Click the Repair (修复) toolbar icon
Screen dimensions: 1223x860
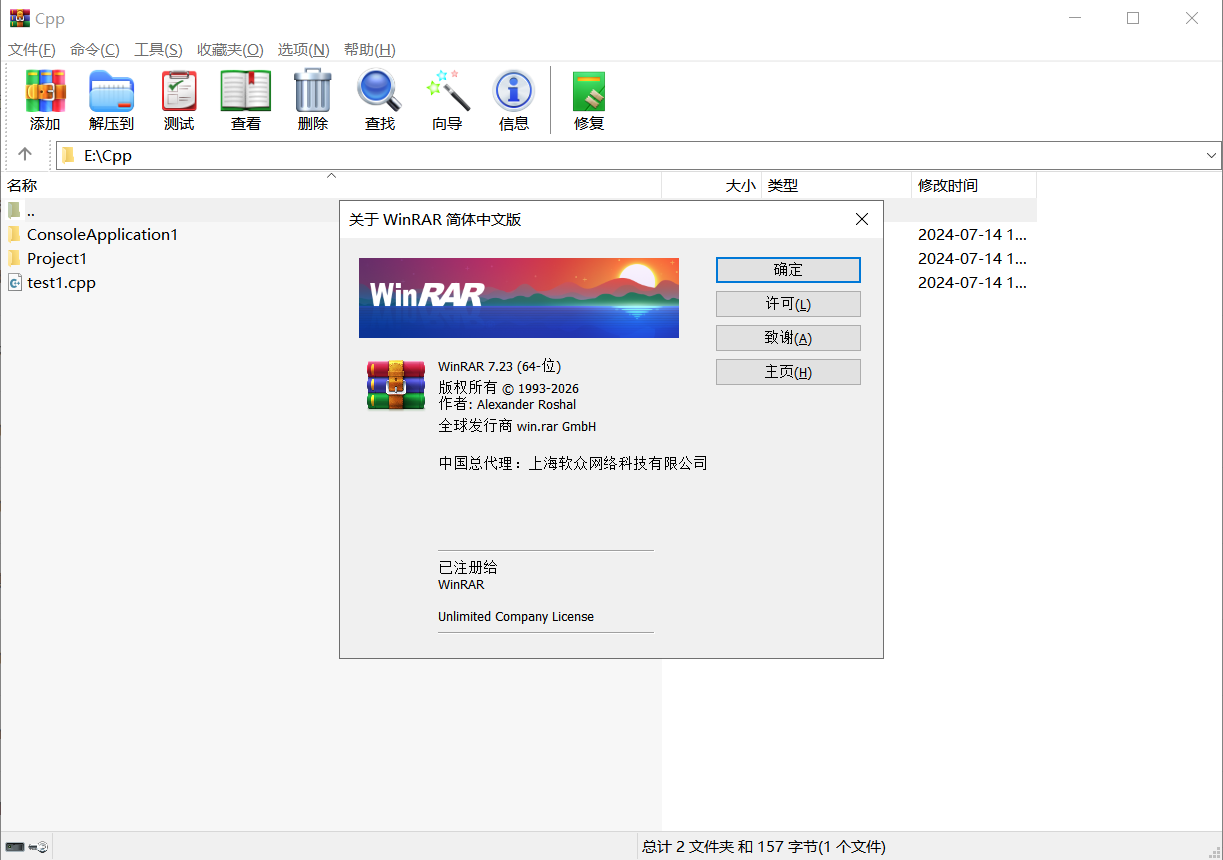pos(589,91)
